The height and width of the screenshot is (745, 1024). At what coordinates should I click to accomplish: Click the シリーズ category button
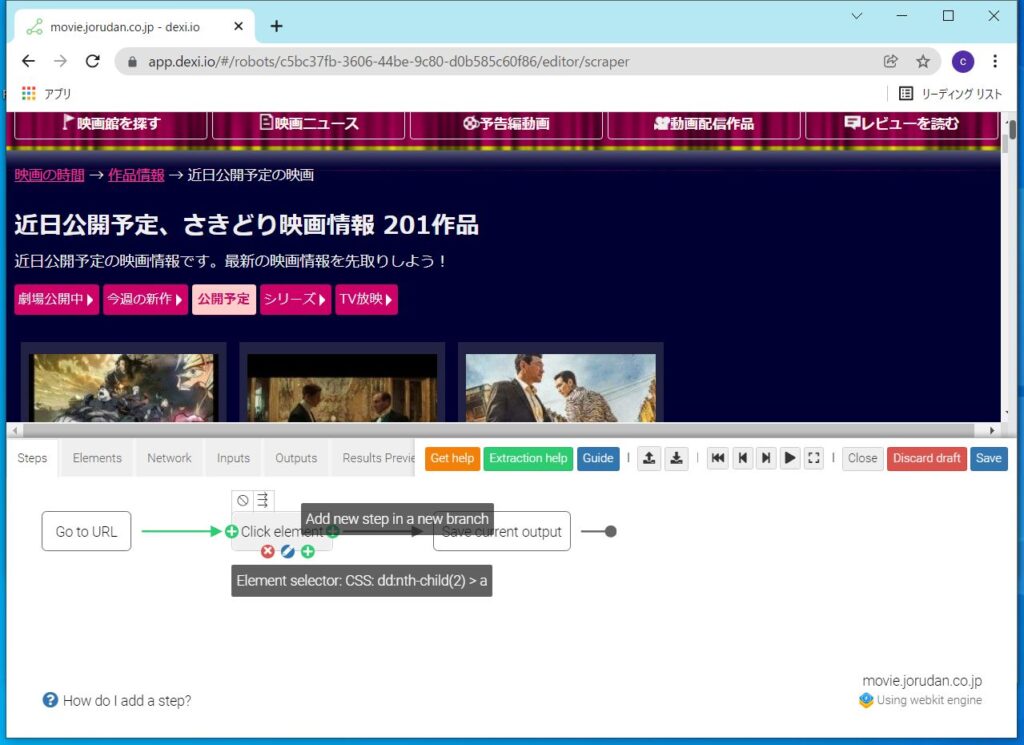[295, 300]
